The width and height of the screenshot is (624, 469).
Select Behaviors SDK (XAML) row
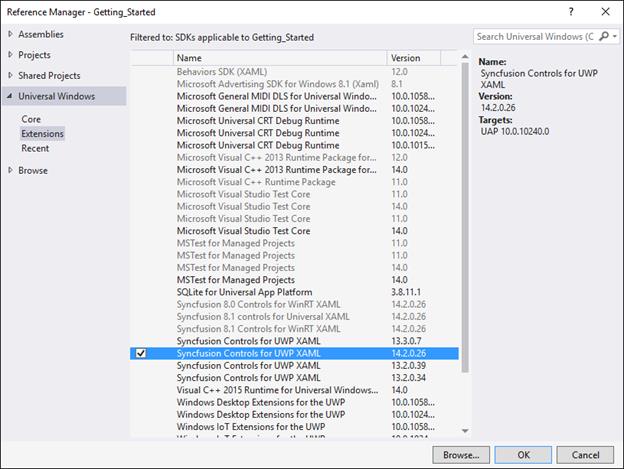294,72
